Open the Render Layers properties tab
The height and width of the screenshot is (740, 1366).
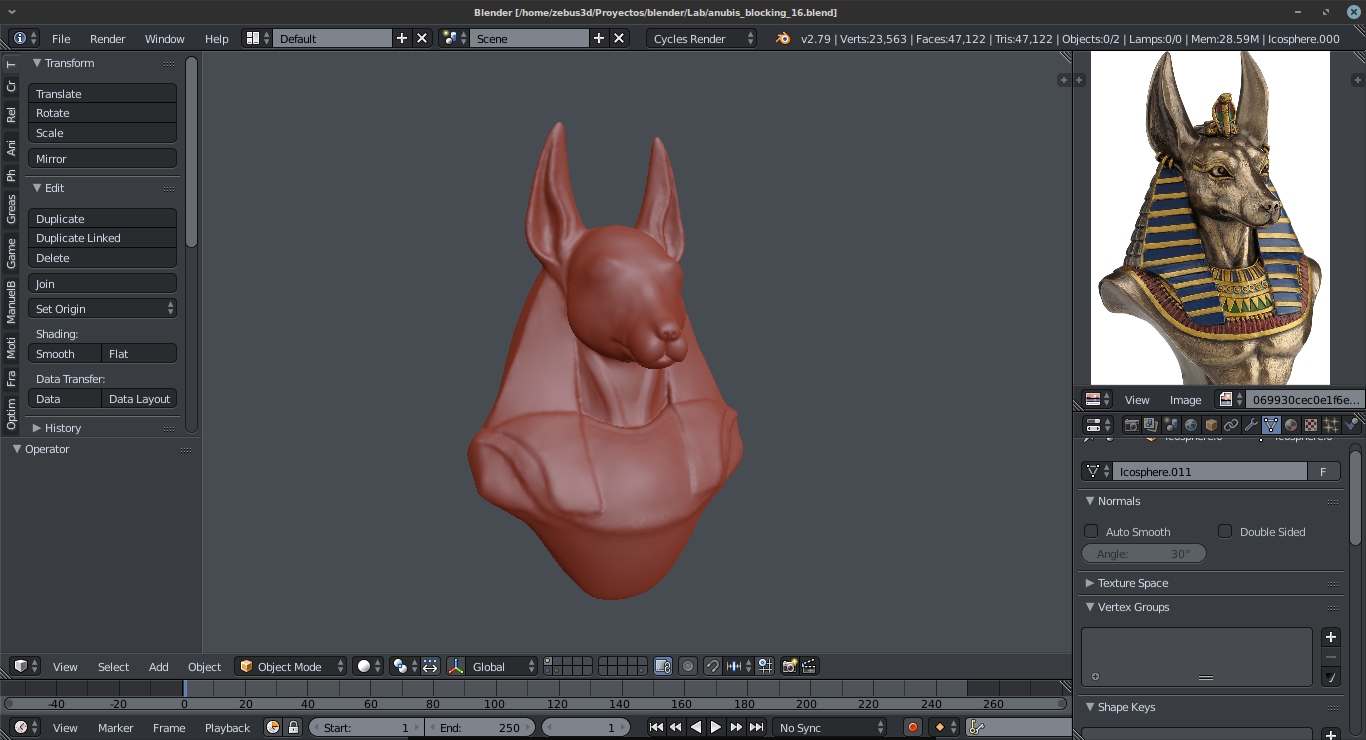1151,425
